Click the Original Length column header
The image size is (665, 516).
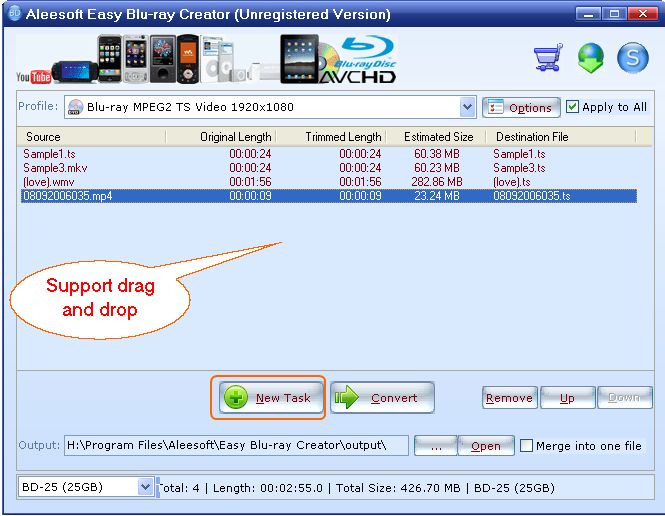pos(221,137)
